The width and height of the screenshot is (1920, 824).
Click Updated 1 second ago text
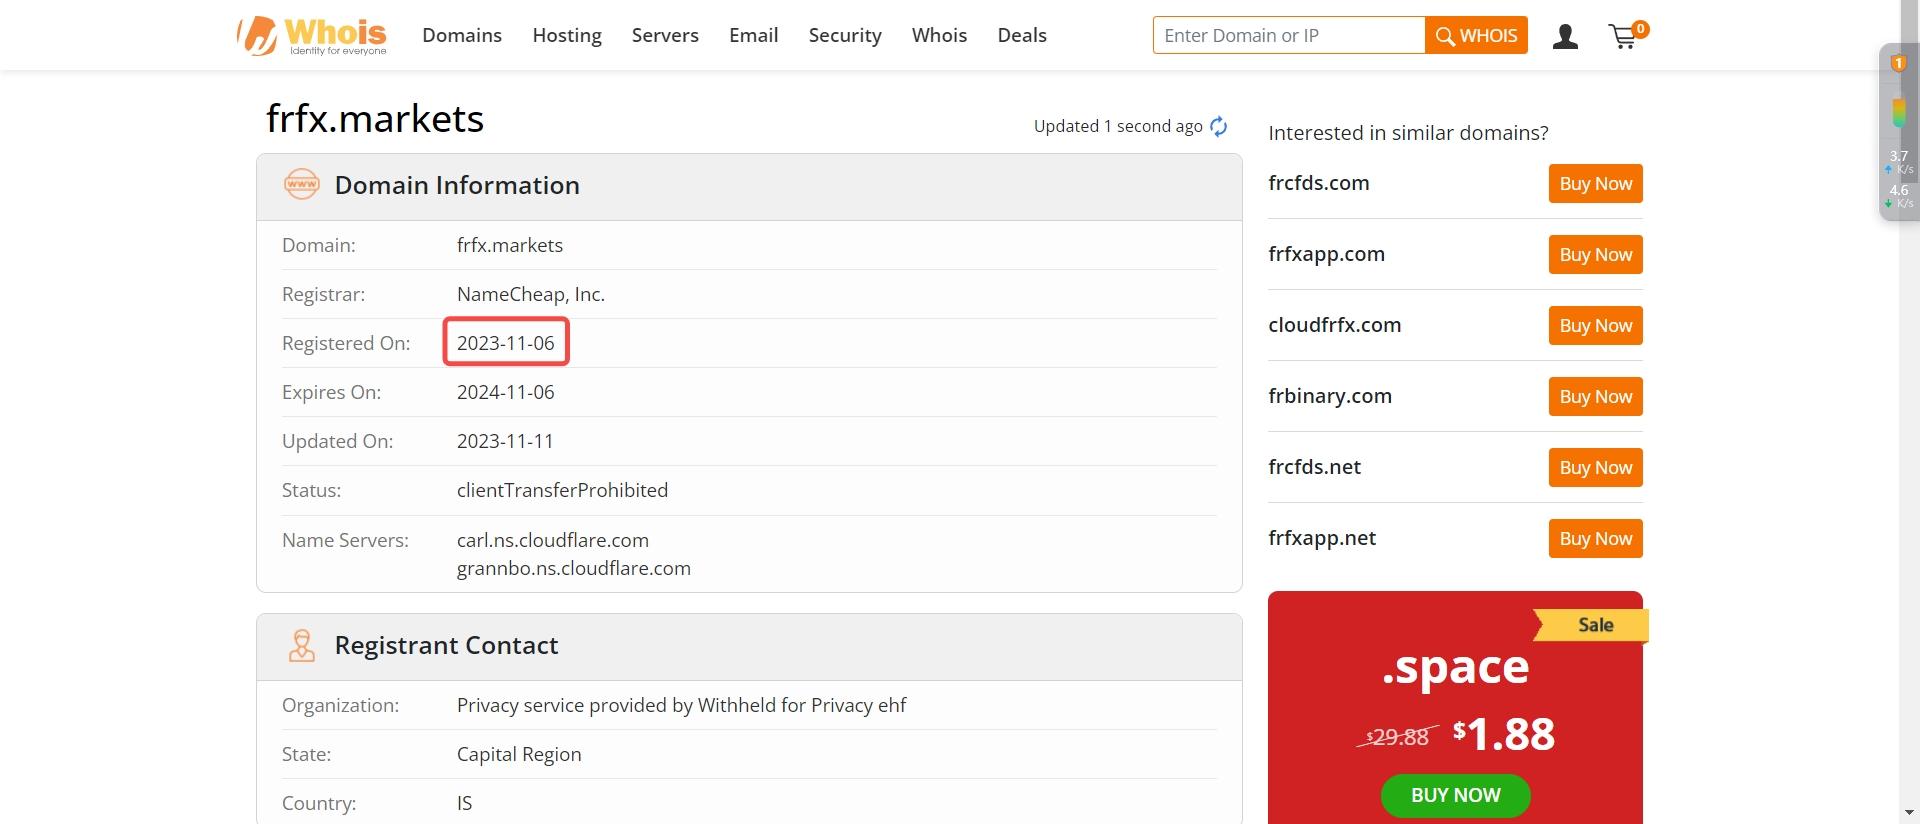click(1118, 126)
